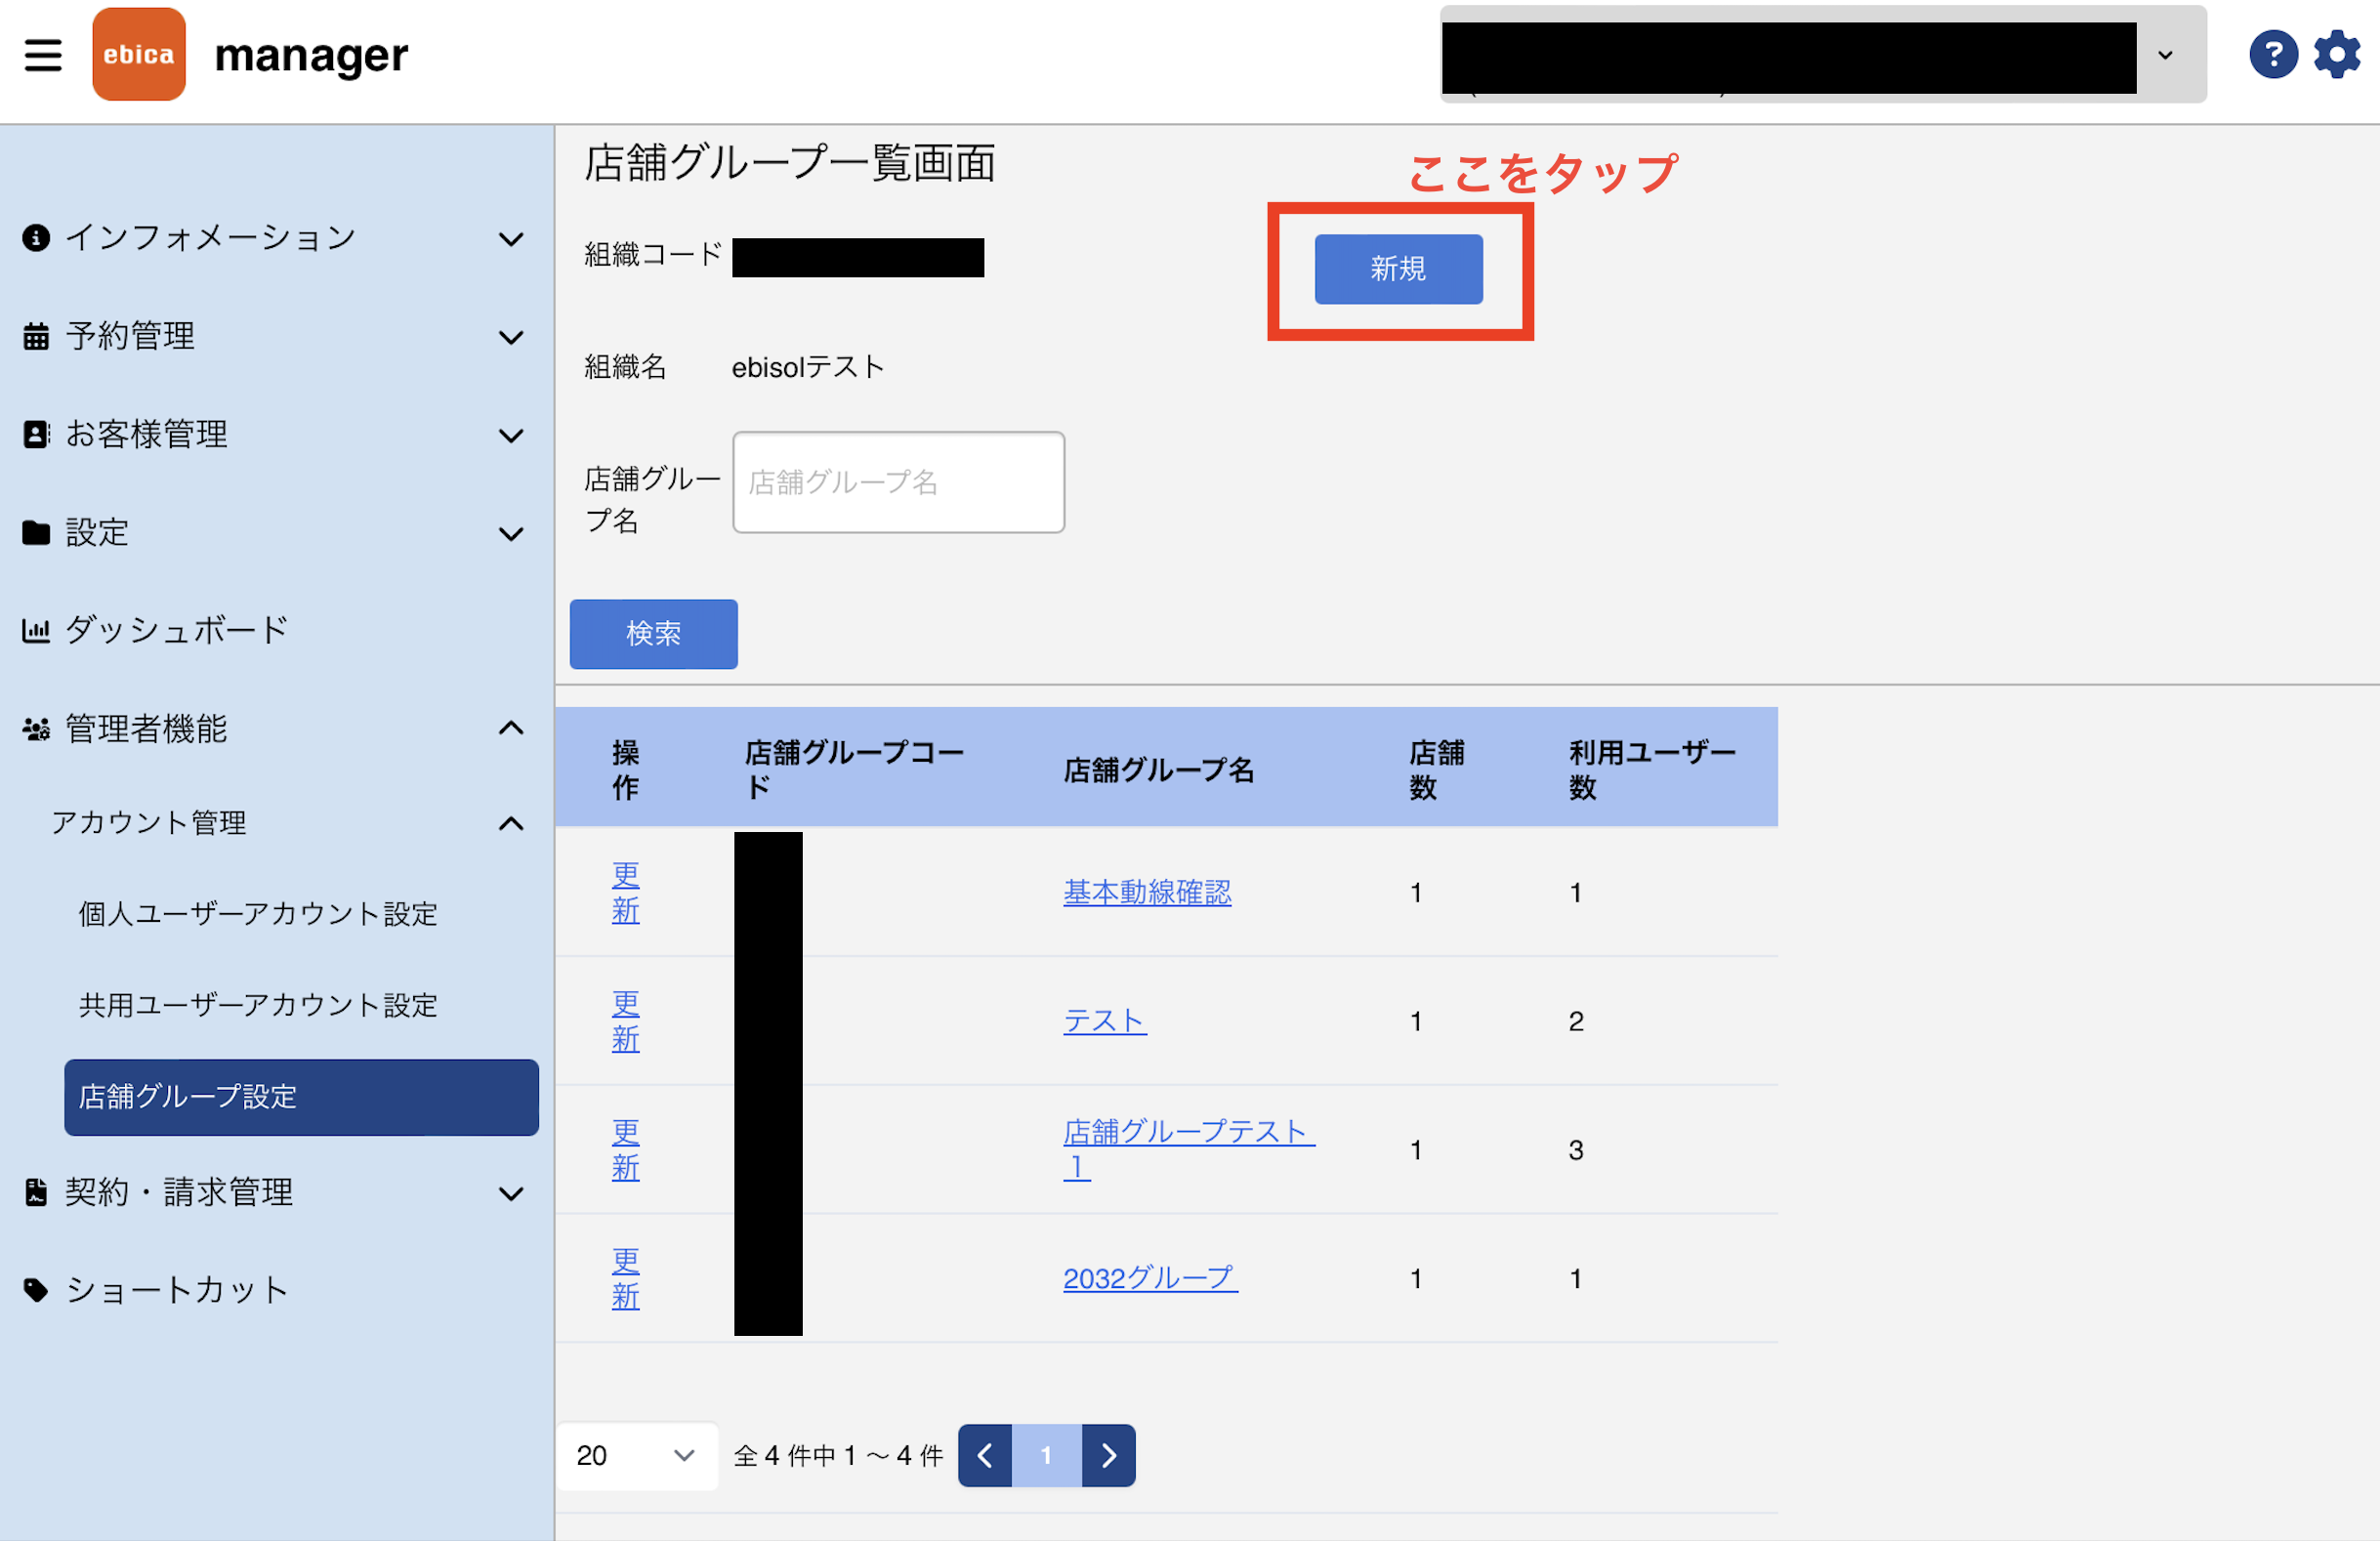This screenshot has height=1541, width=2380.
Task: Click the インフォメーション info icon
Action: tap(36, 238)
